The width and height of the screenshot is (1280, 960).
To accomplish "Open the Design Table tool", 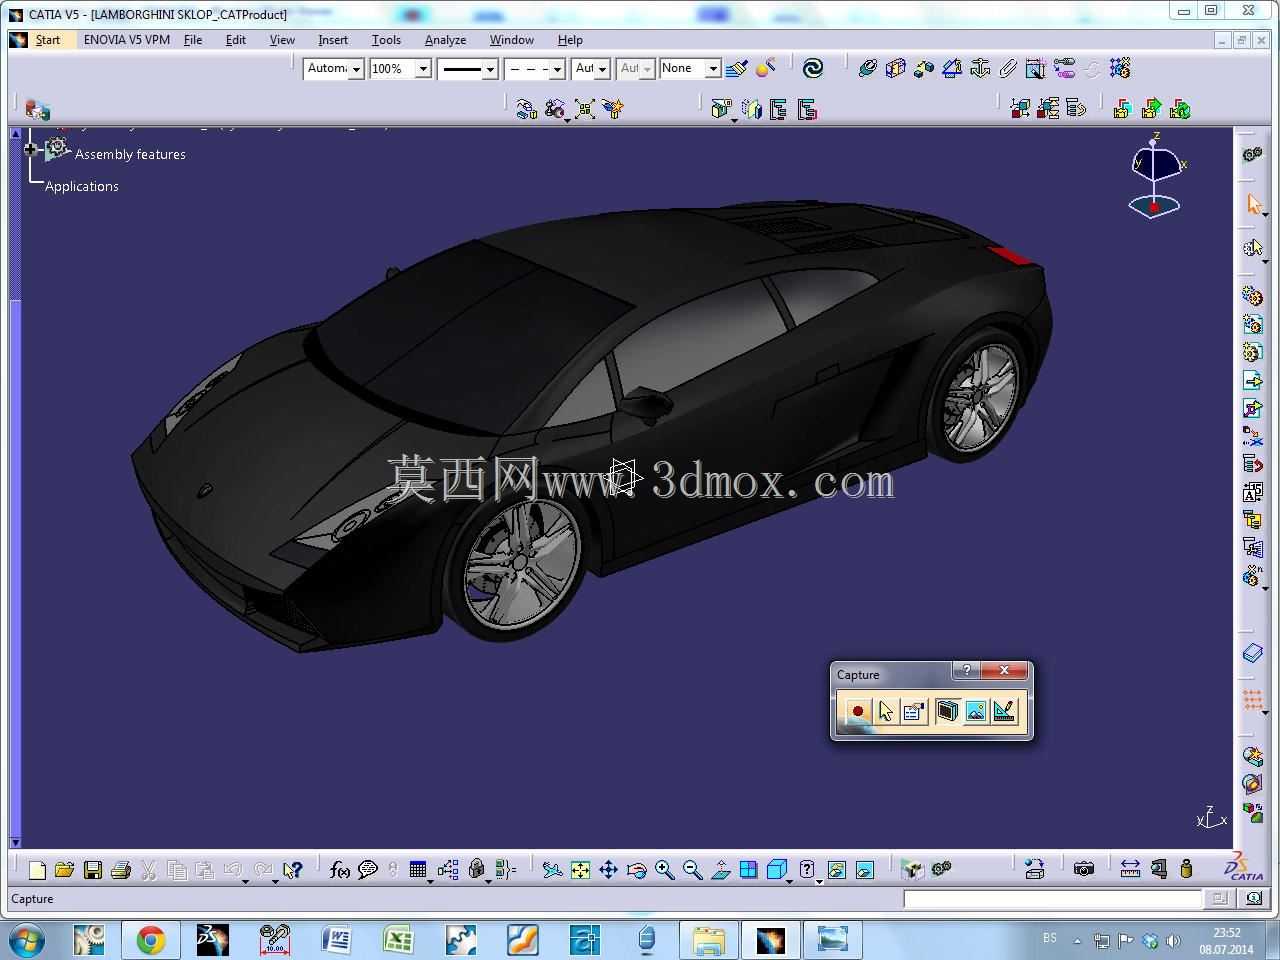I will [418, 870].
